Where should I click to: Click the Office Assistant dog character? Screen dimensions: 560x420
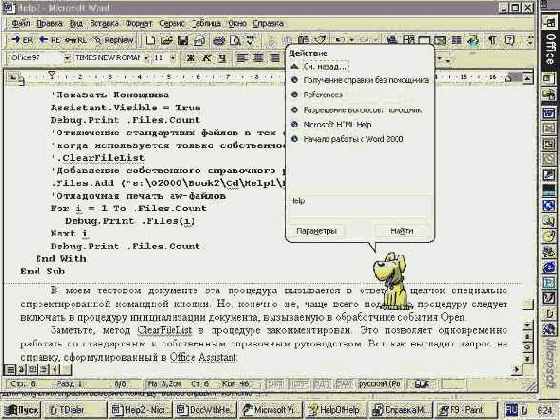391,280
